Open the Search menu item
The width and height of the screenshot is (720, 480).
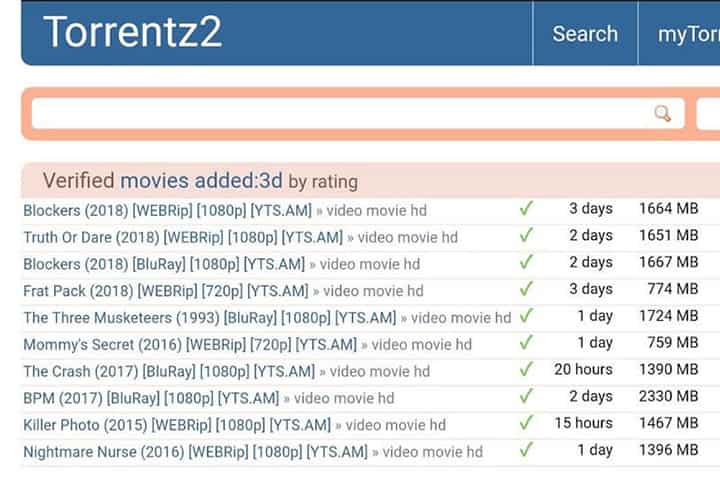click(x=585, y=34)
